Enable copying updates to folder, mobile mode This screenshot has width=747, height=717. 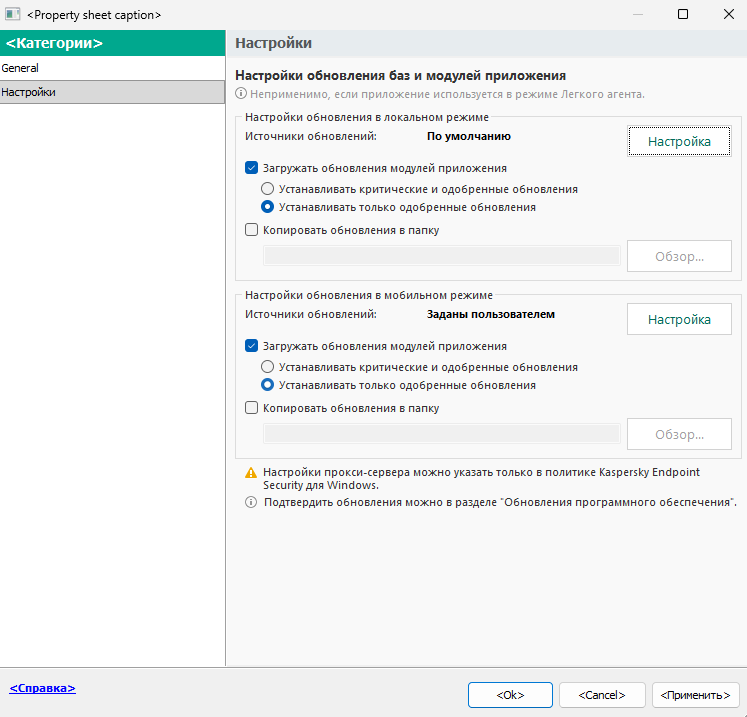(x=252, y=408)
